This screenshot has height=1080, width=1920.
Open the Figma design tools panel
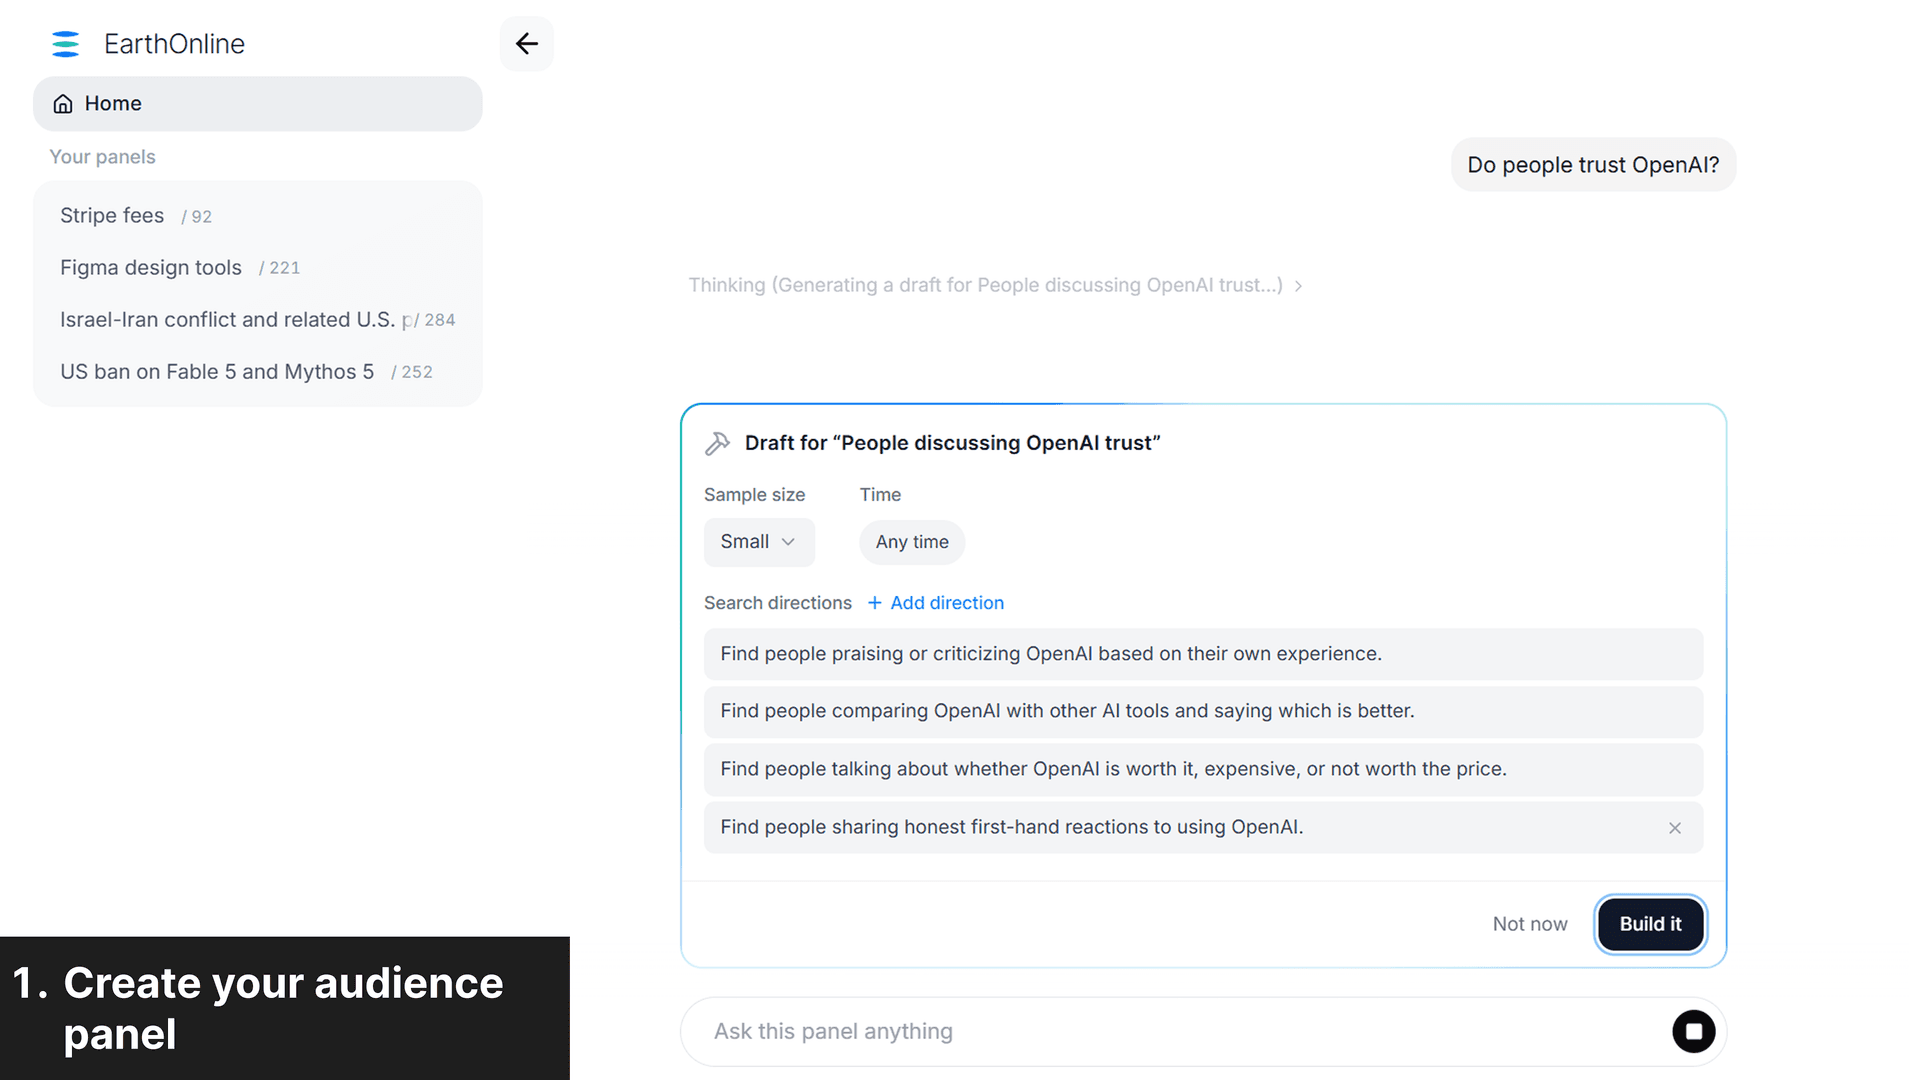click(258, 268)
